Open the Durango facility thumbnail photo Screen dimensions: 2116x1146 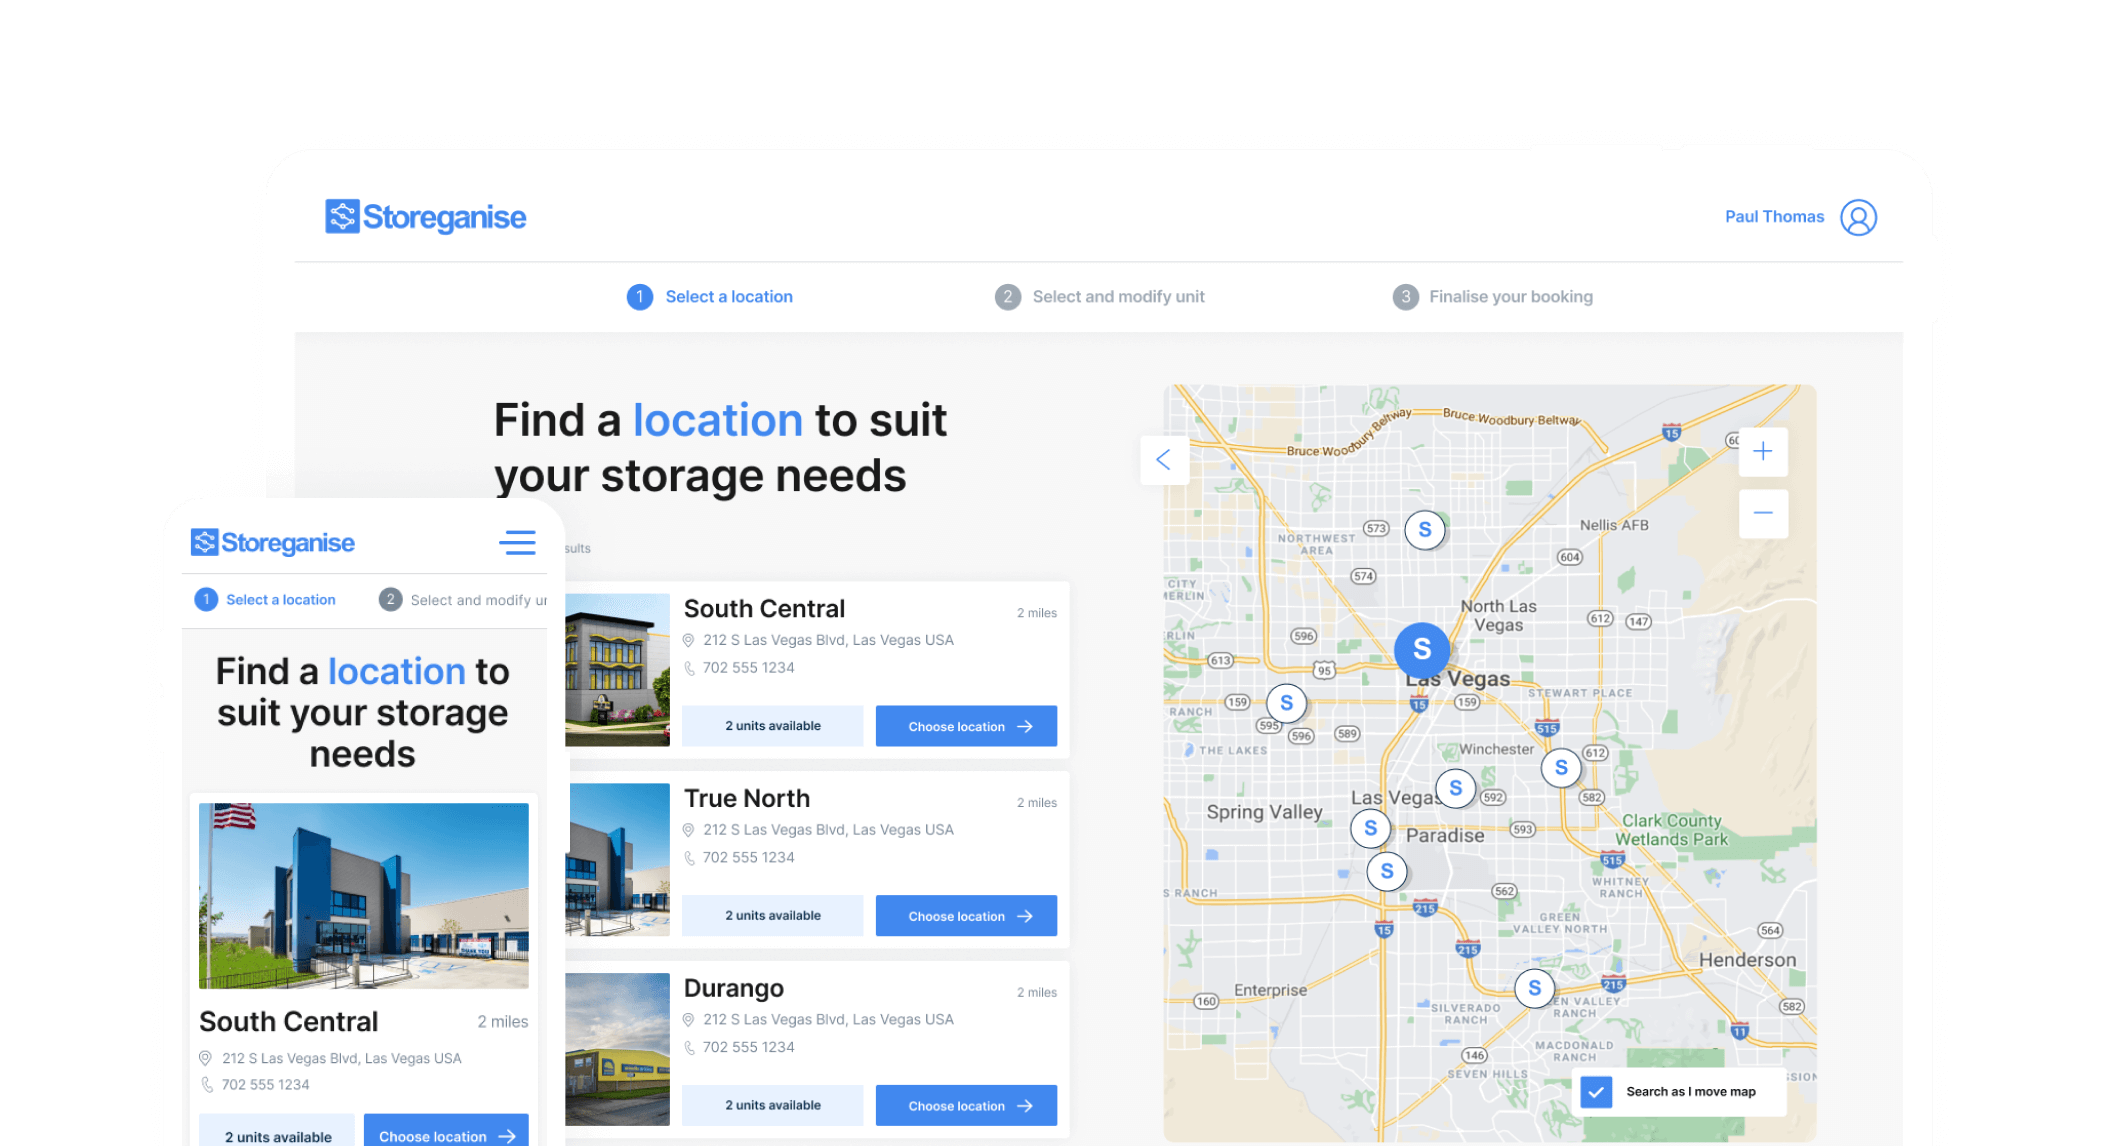coord(617,1049)
